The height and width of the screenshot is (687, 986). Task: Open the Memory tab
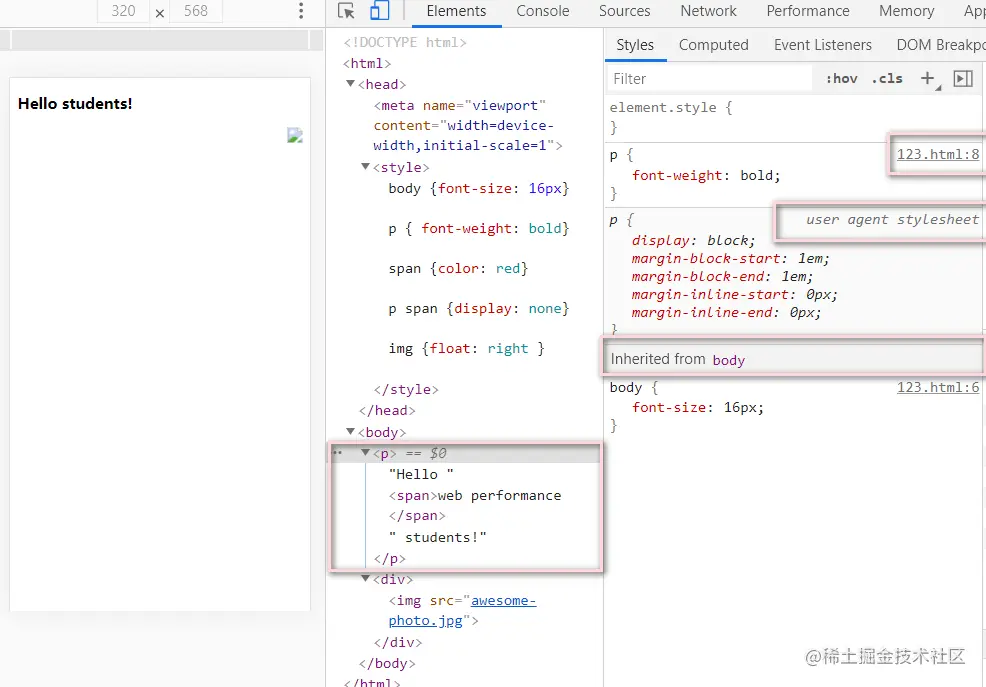point(906,11)
